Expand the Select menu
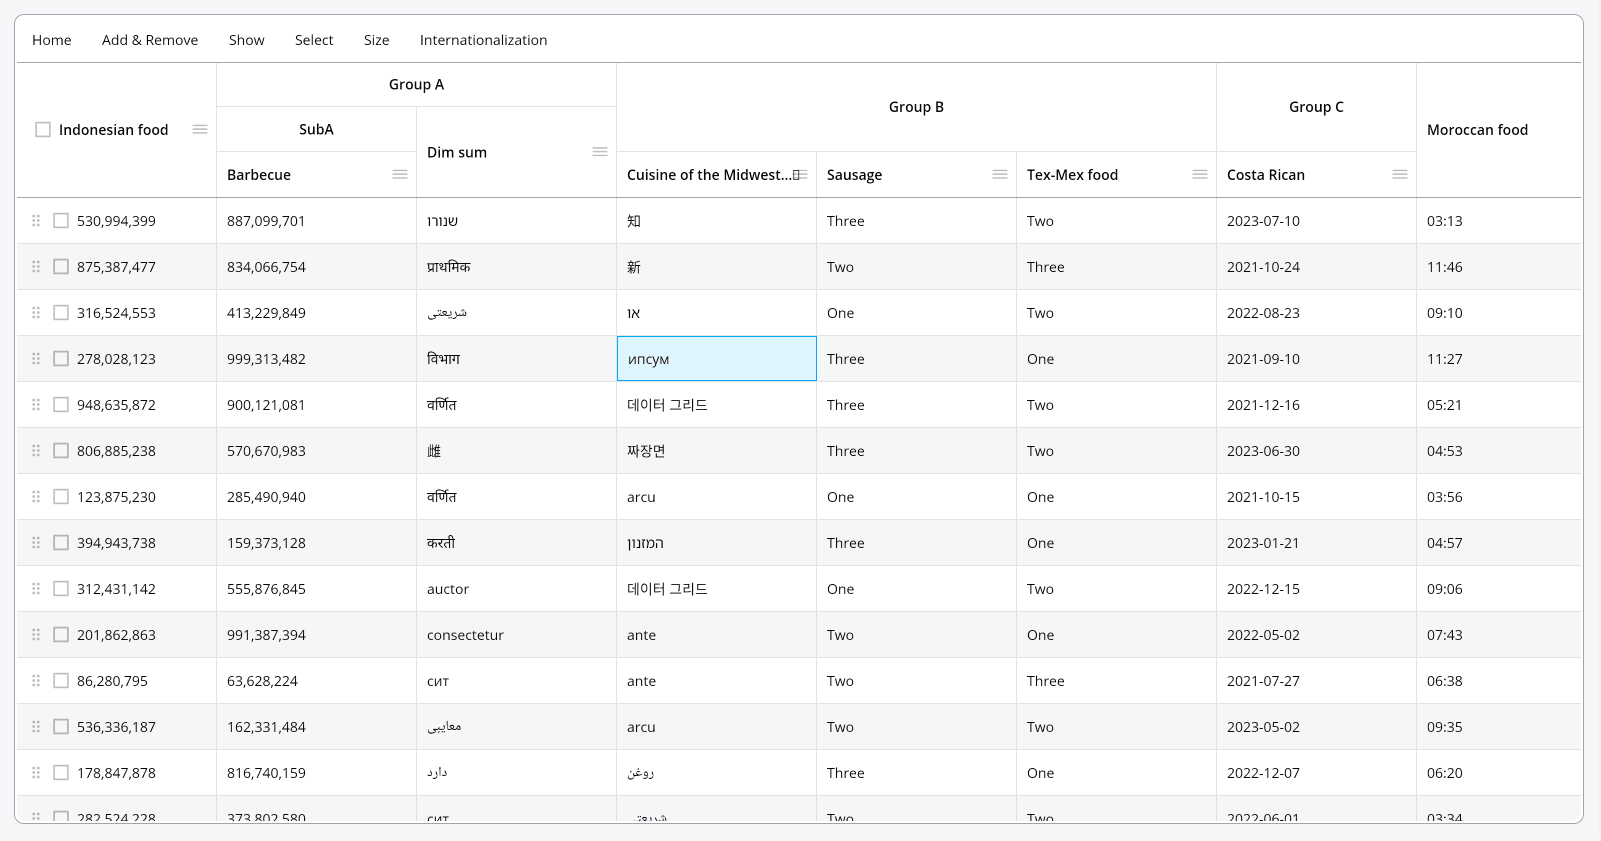Screen dimensions: 1601x841 point(314,40)
